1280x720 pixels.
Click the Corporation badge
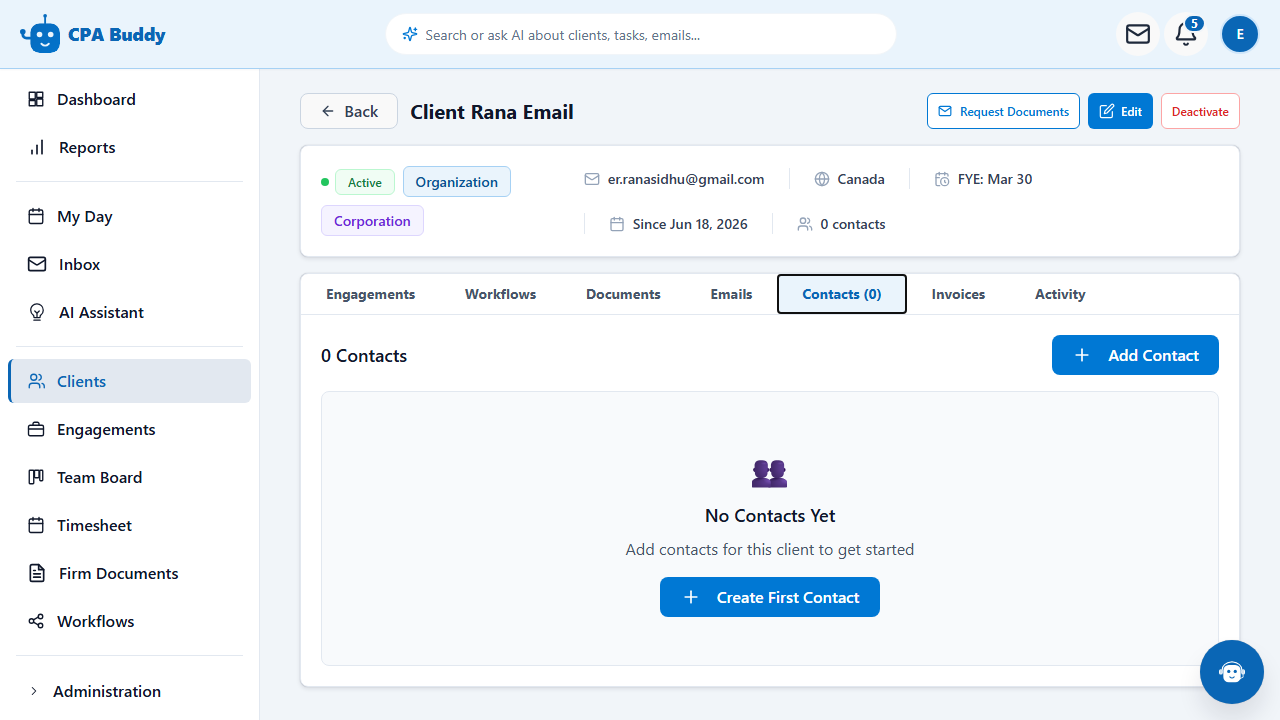pyautogui.click(x=372, y=221)
